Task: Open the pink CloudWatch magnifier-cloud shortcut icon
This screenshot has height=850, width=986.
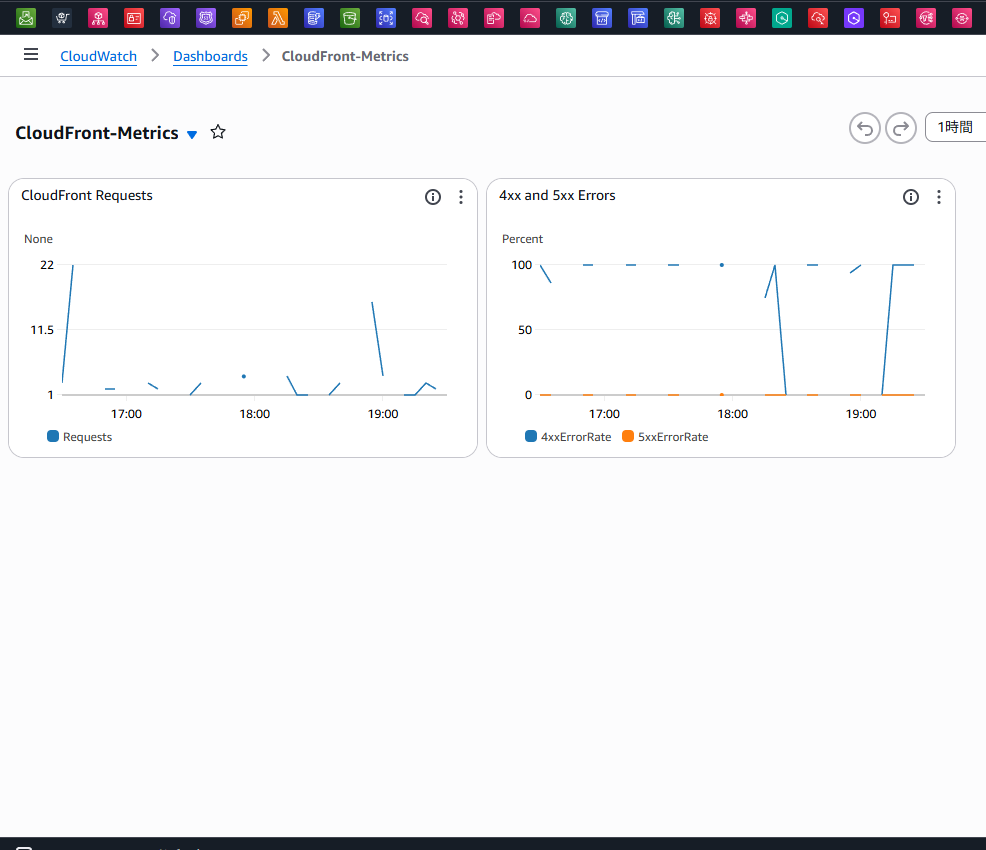Action: (422, 18)
